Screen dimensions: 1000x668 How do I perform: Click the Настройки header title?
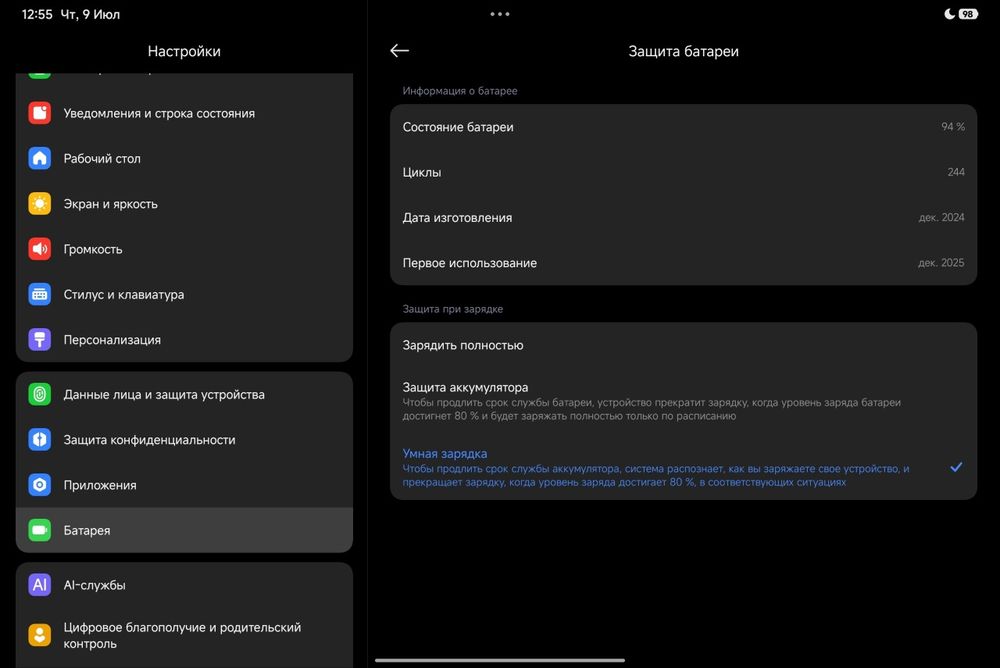click(184, 51)
